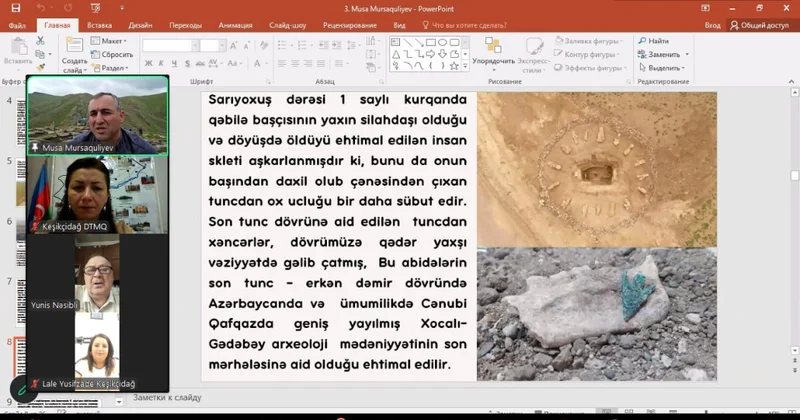Click Заметки к слайду notes area
Screen dimensions: 800x420
167,398
